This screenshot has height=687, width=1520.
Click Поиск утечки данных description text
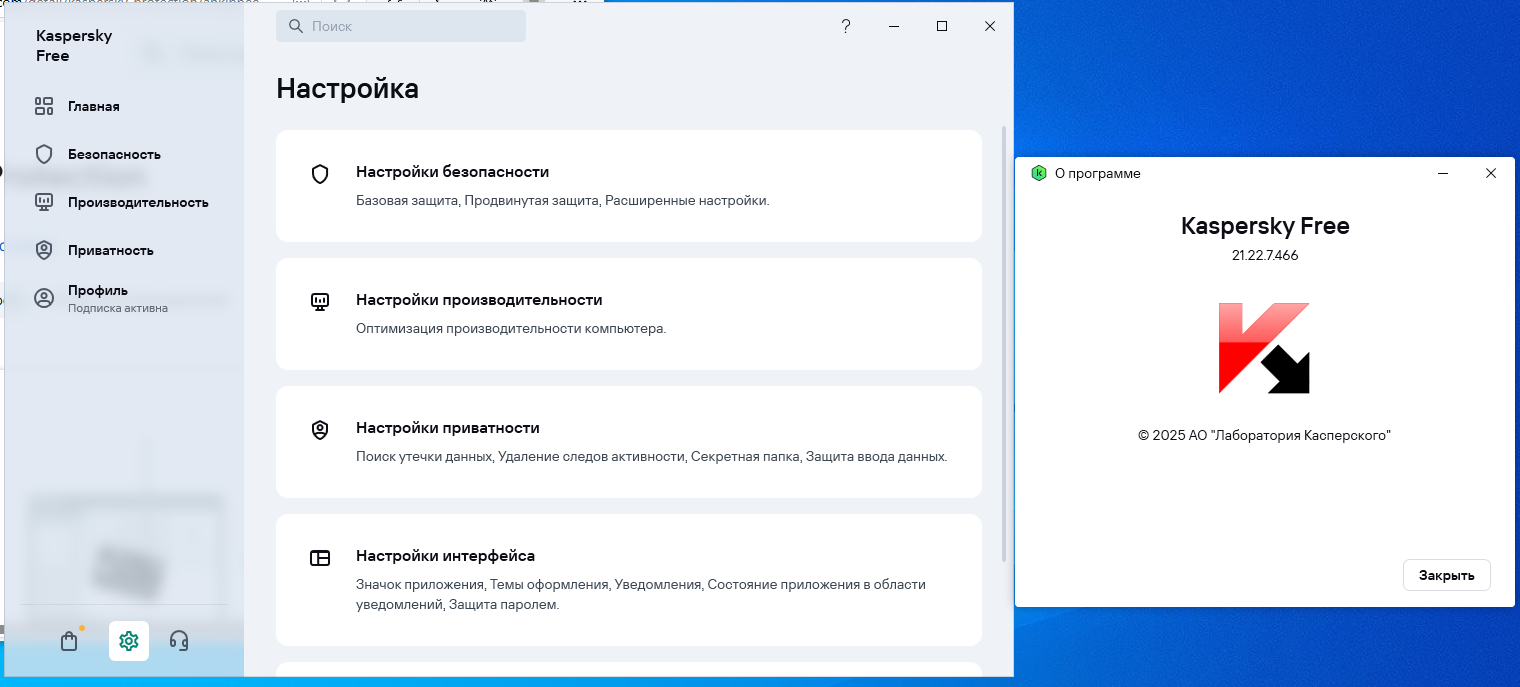(x=652, y=456)
